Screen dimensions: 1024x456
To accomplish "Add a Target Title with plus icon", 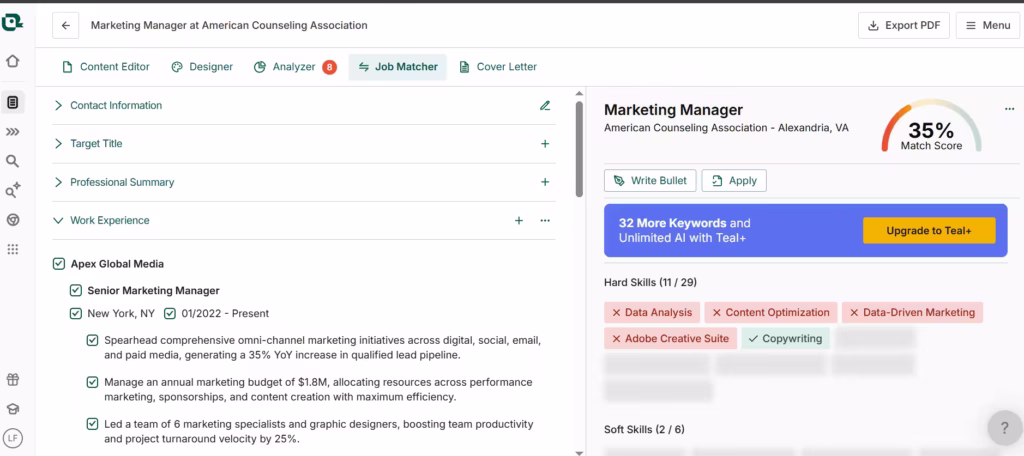I will pyautogui.click(x=545, y=144).
